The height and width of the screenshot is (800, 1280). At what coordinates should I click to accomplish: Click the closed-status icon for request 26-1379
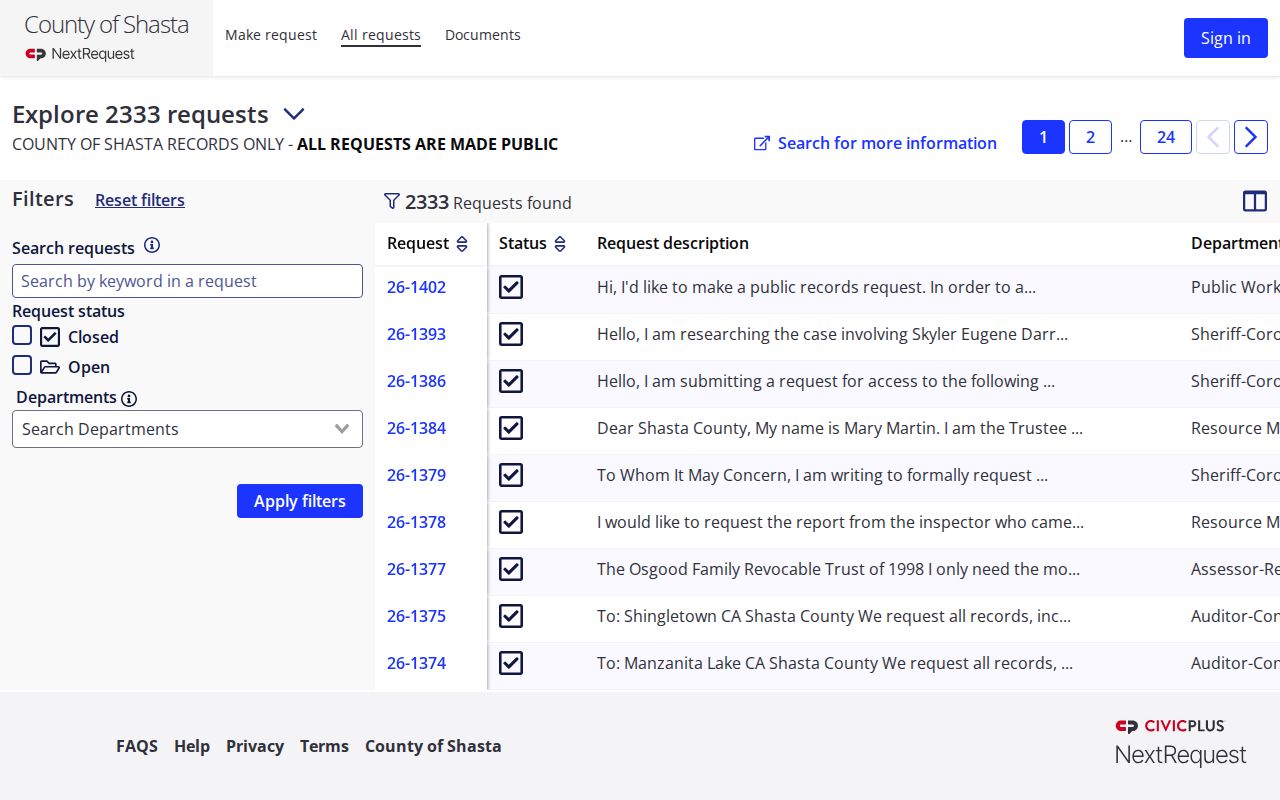[x=511, y=475]
